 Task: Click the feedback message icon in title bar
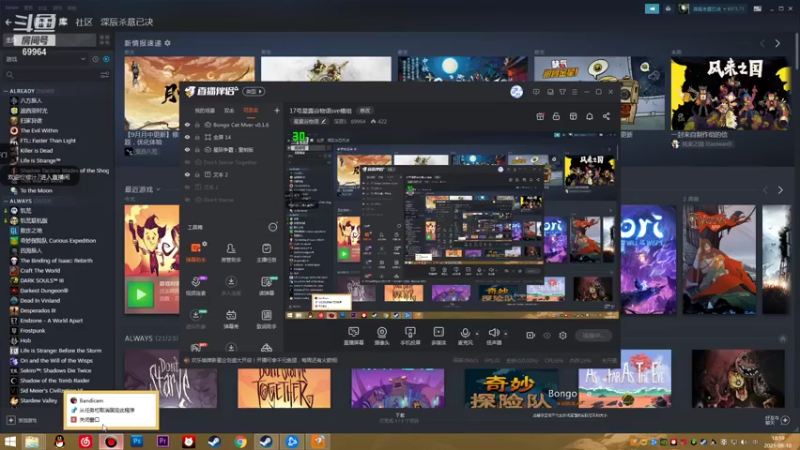536,92
